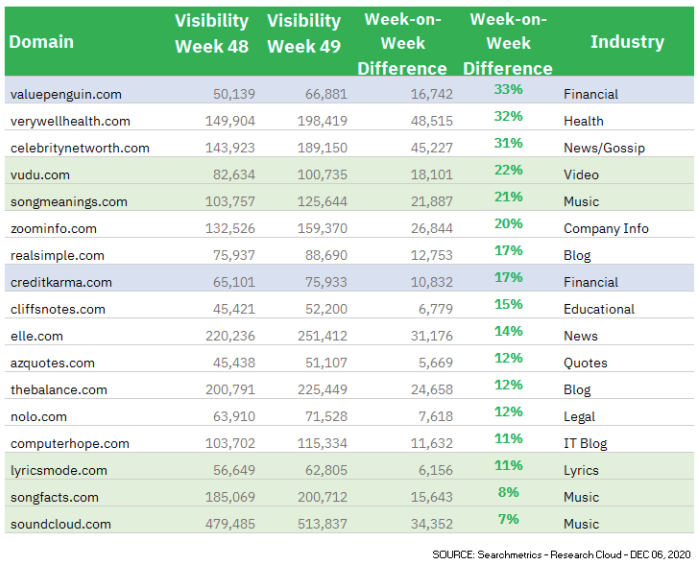Select the creditkarma.com domain cell

(x=61, y=282)
